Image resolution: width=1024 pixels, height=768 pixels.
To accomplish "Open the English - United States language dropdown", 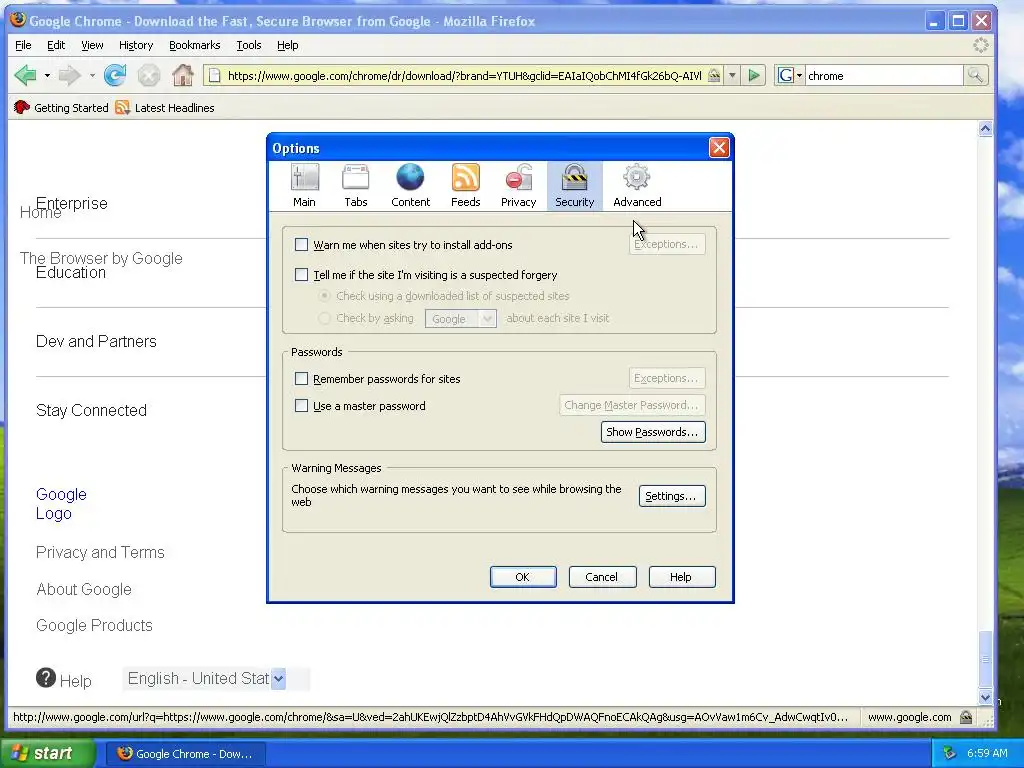I will pos(278,679).
